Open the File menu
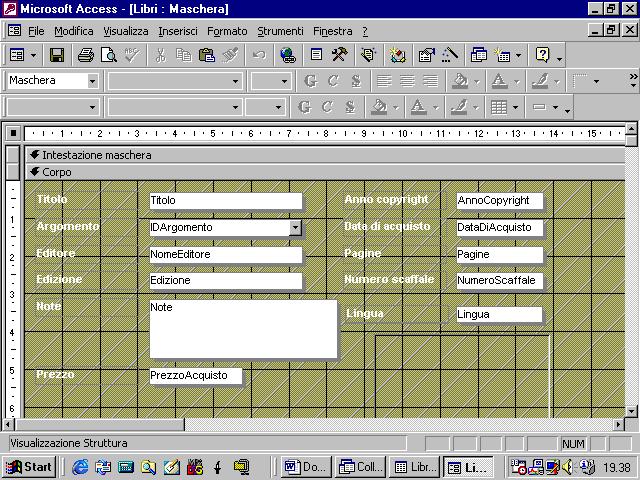 [x=36, y=31]
